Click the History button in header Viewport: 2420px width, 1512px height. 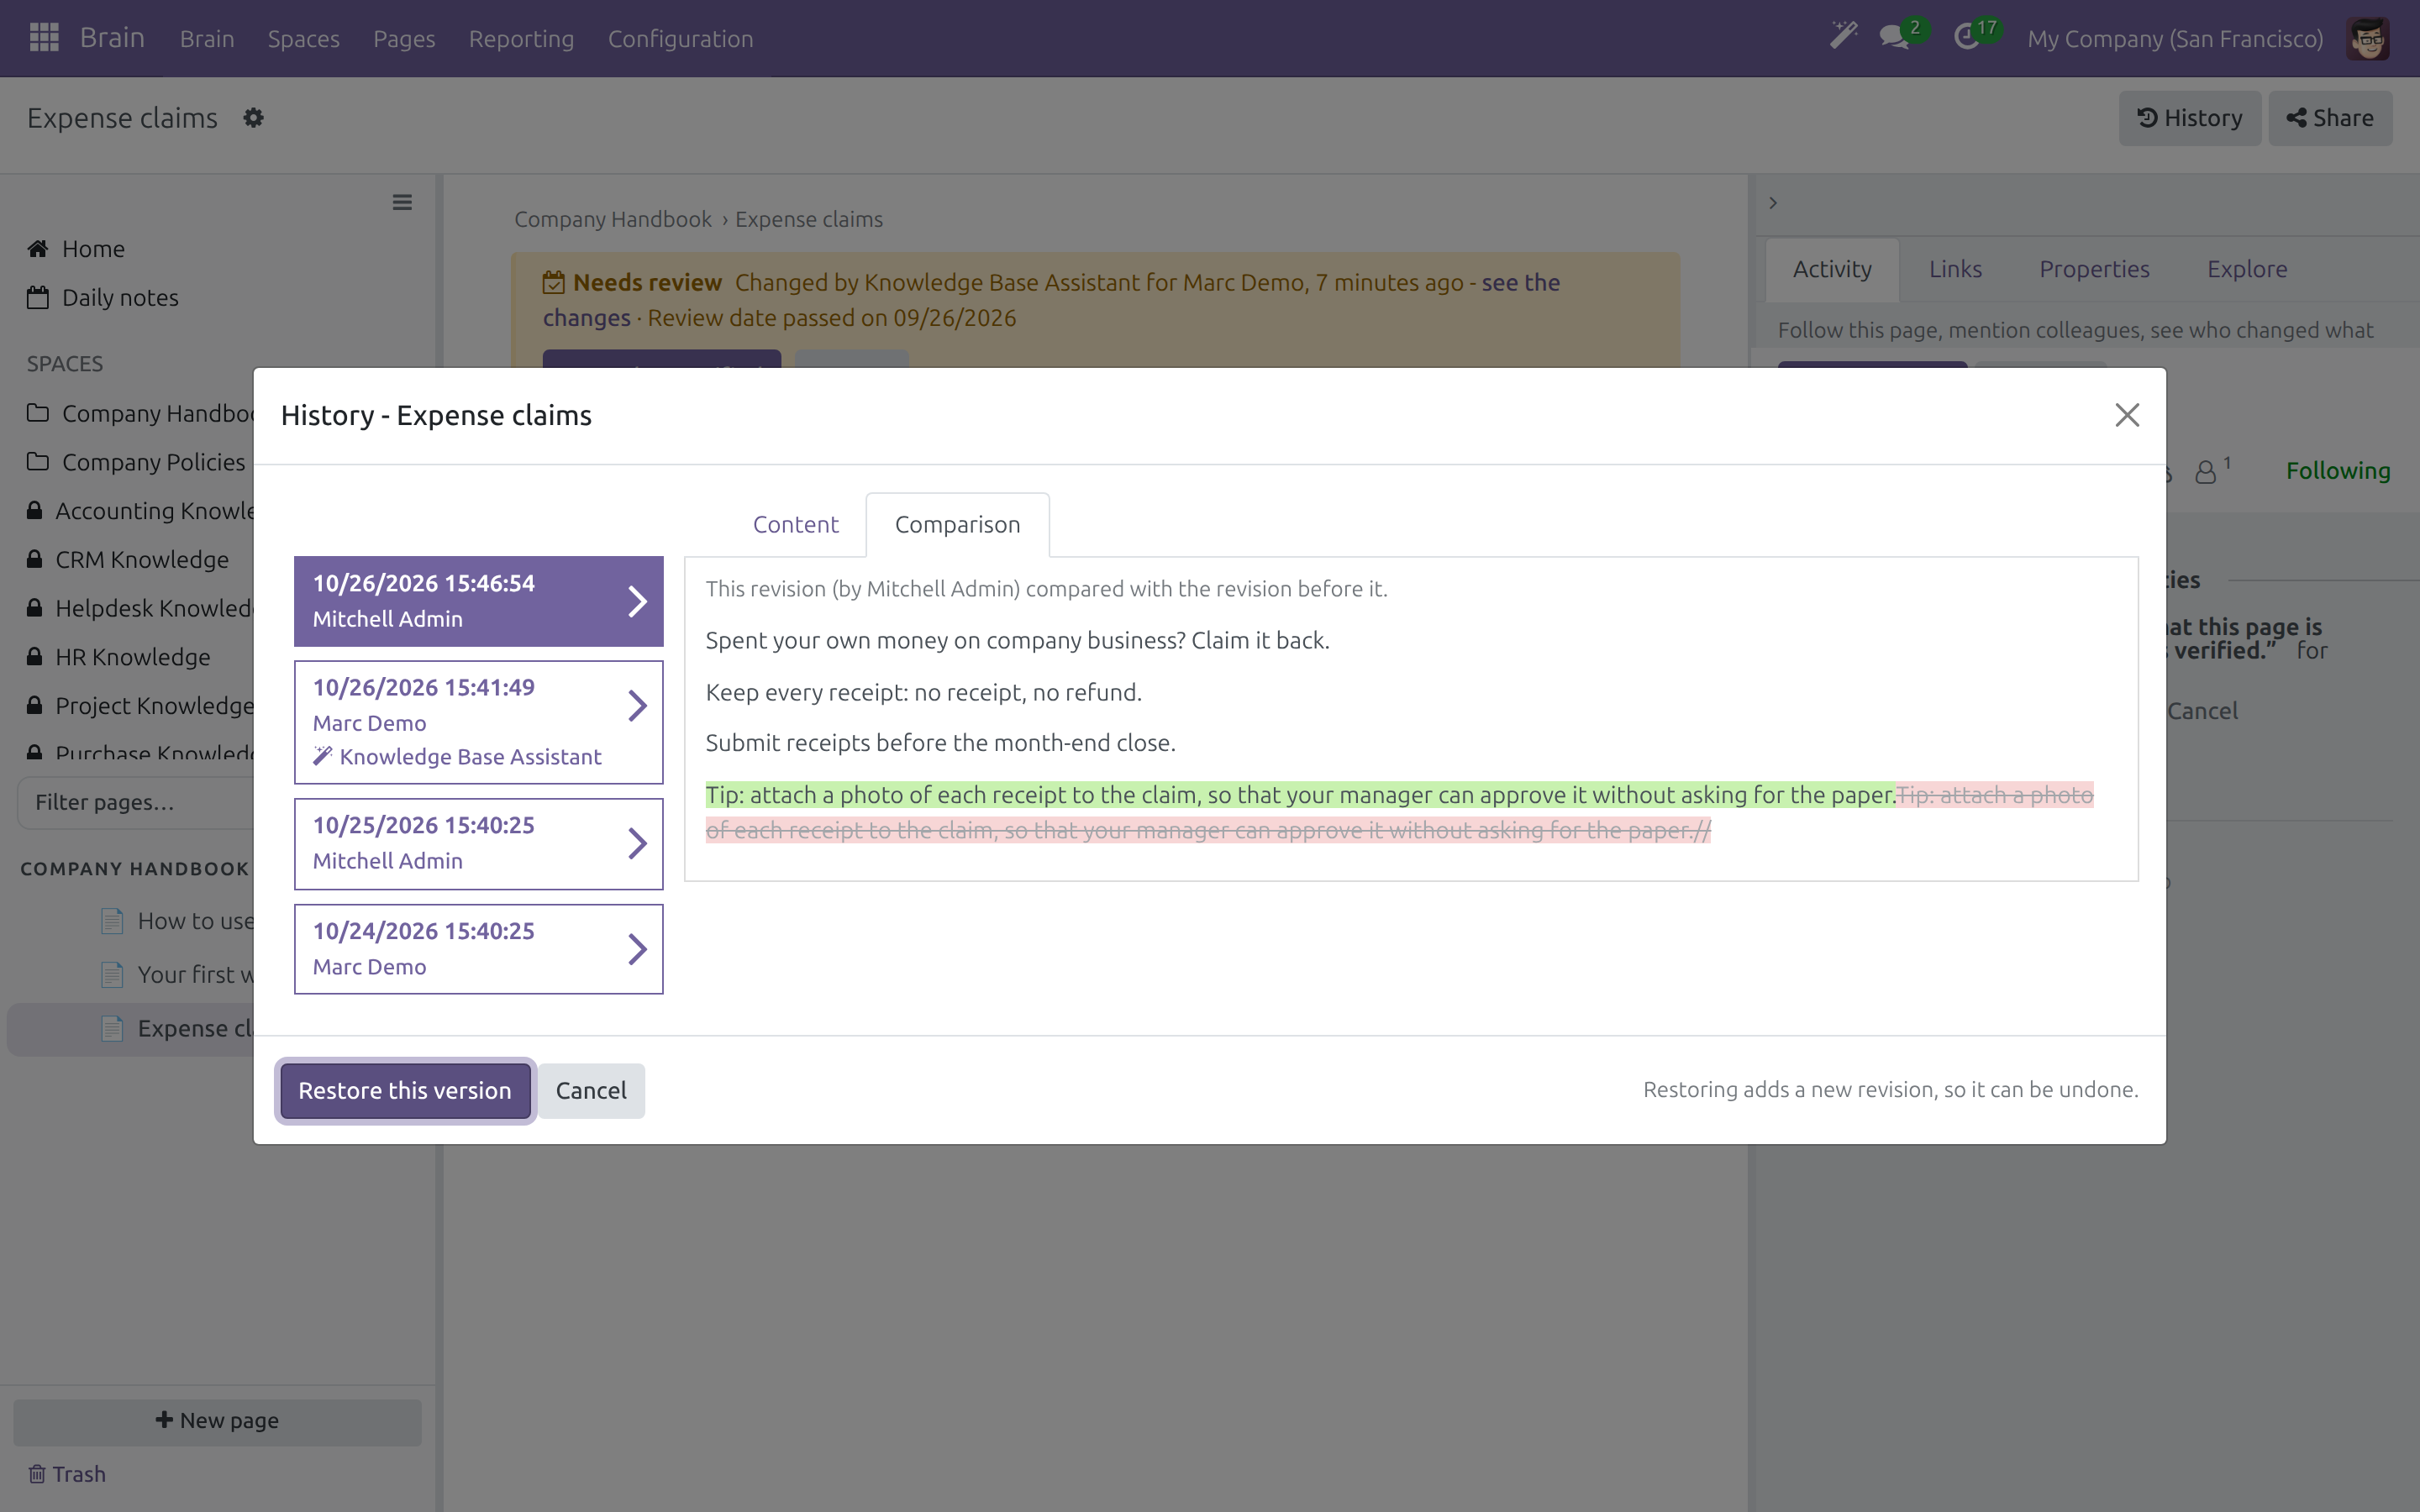tap(2189, 118)
